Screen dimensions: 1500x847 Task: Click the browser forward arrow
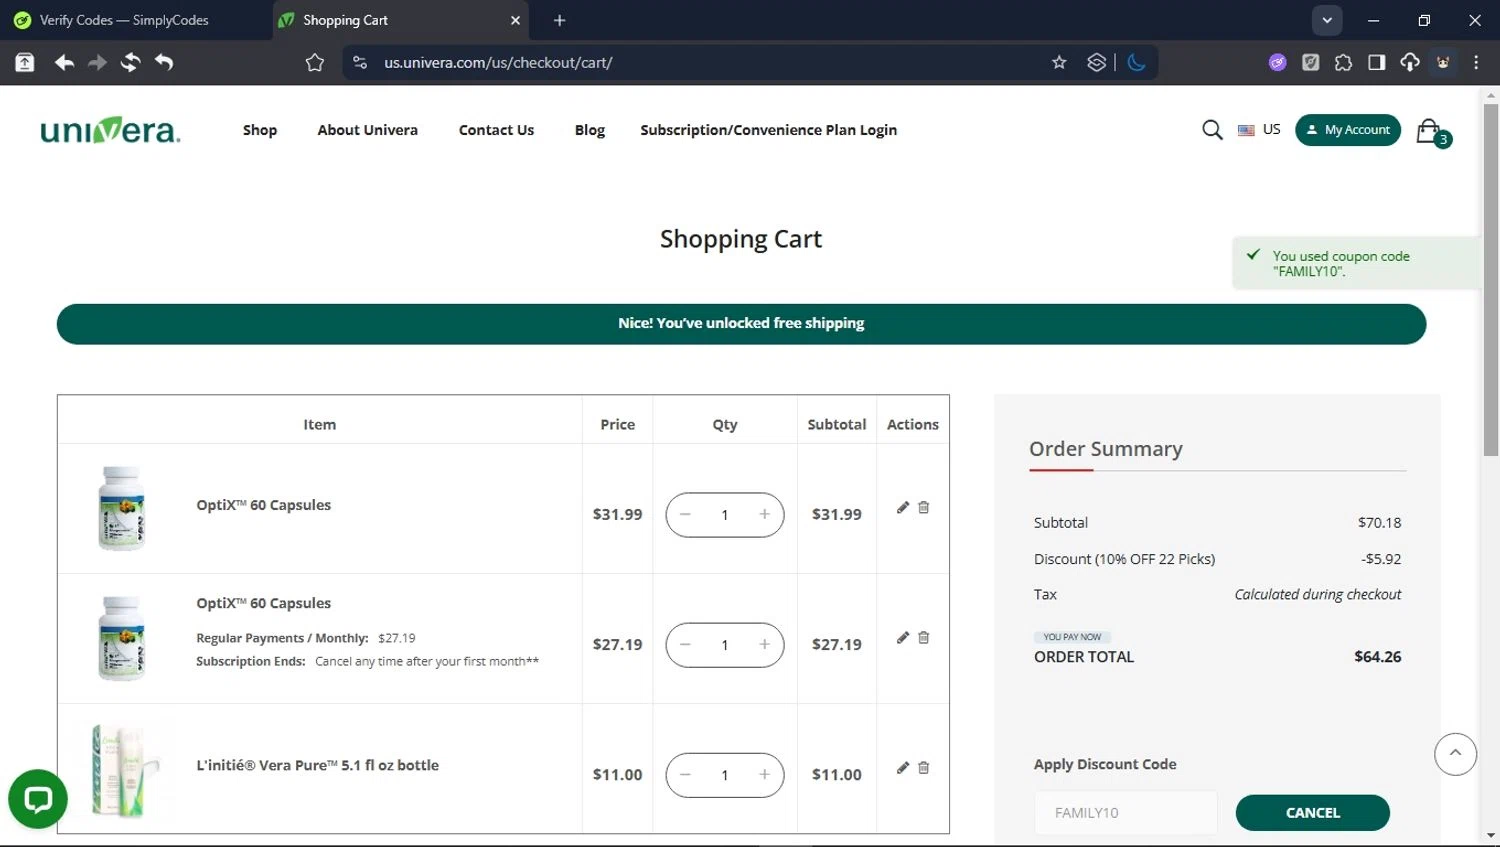click(97, 62)
